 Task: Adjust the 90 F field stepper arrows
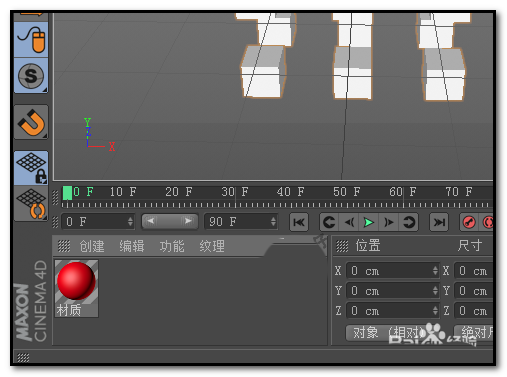pyautogui.click(x=273, y=222)
